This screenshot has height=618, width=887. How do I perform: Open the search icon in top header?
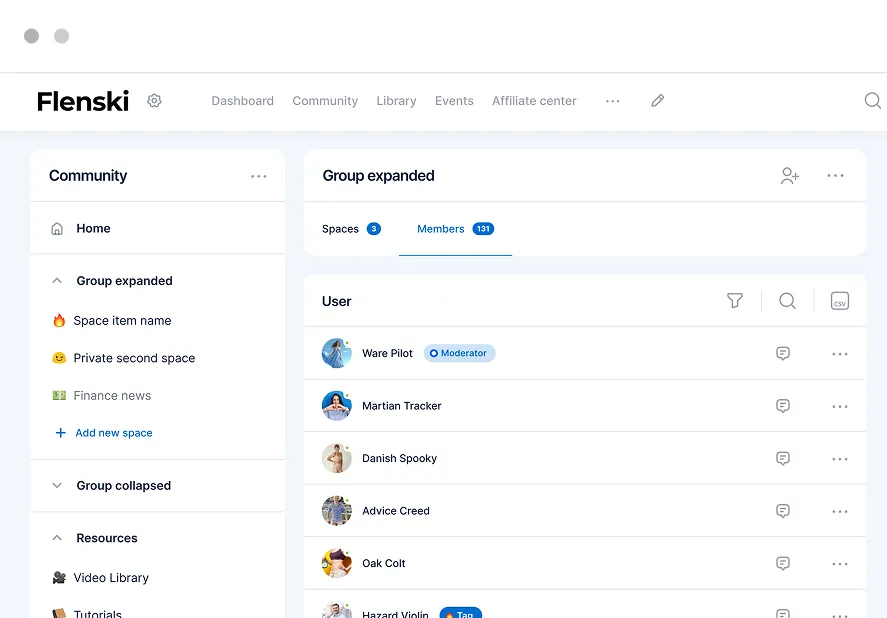(872, 101)
